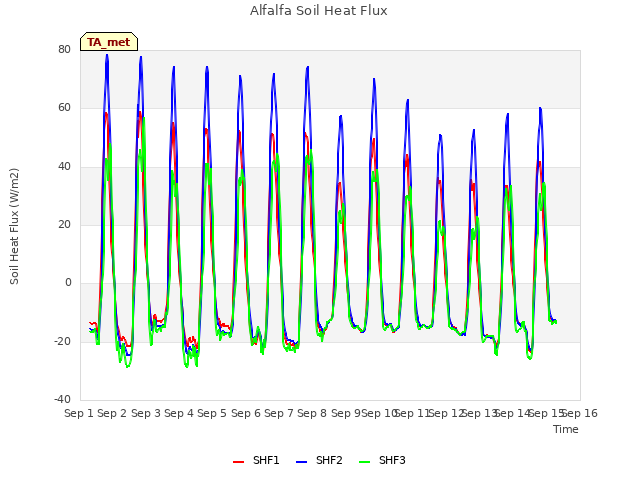640x480 pixels.
Task: Click the blue SHF2 legend swatch
Action: tap(301, 462)
